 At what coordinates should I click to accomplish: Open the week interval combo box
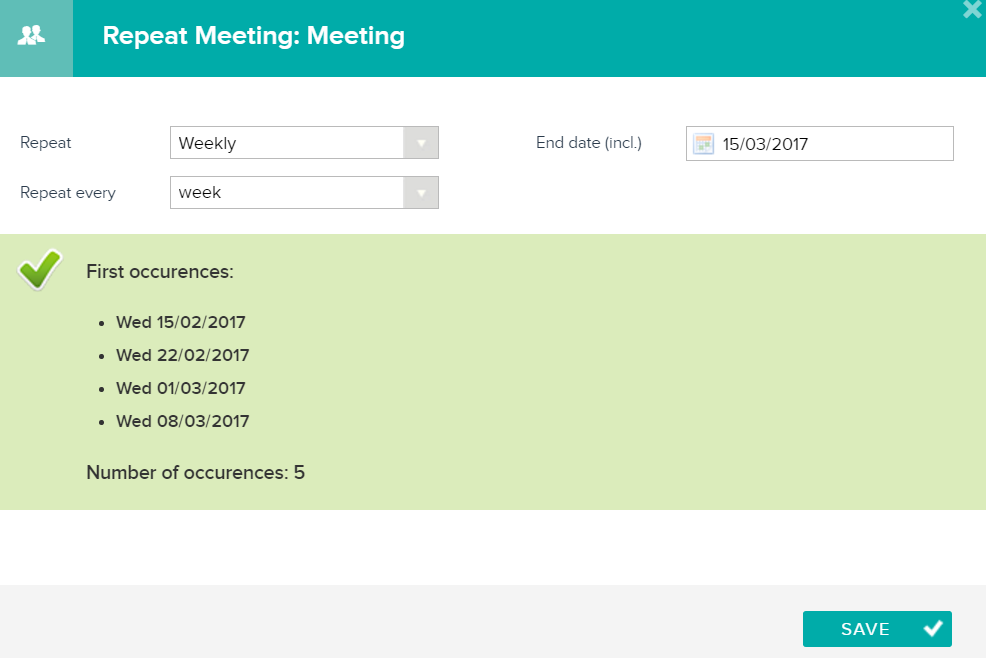click(304, 192)
